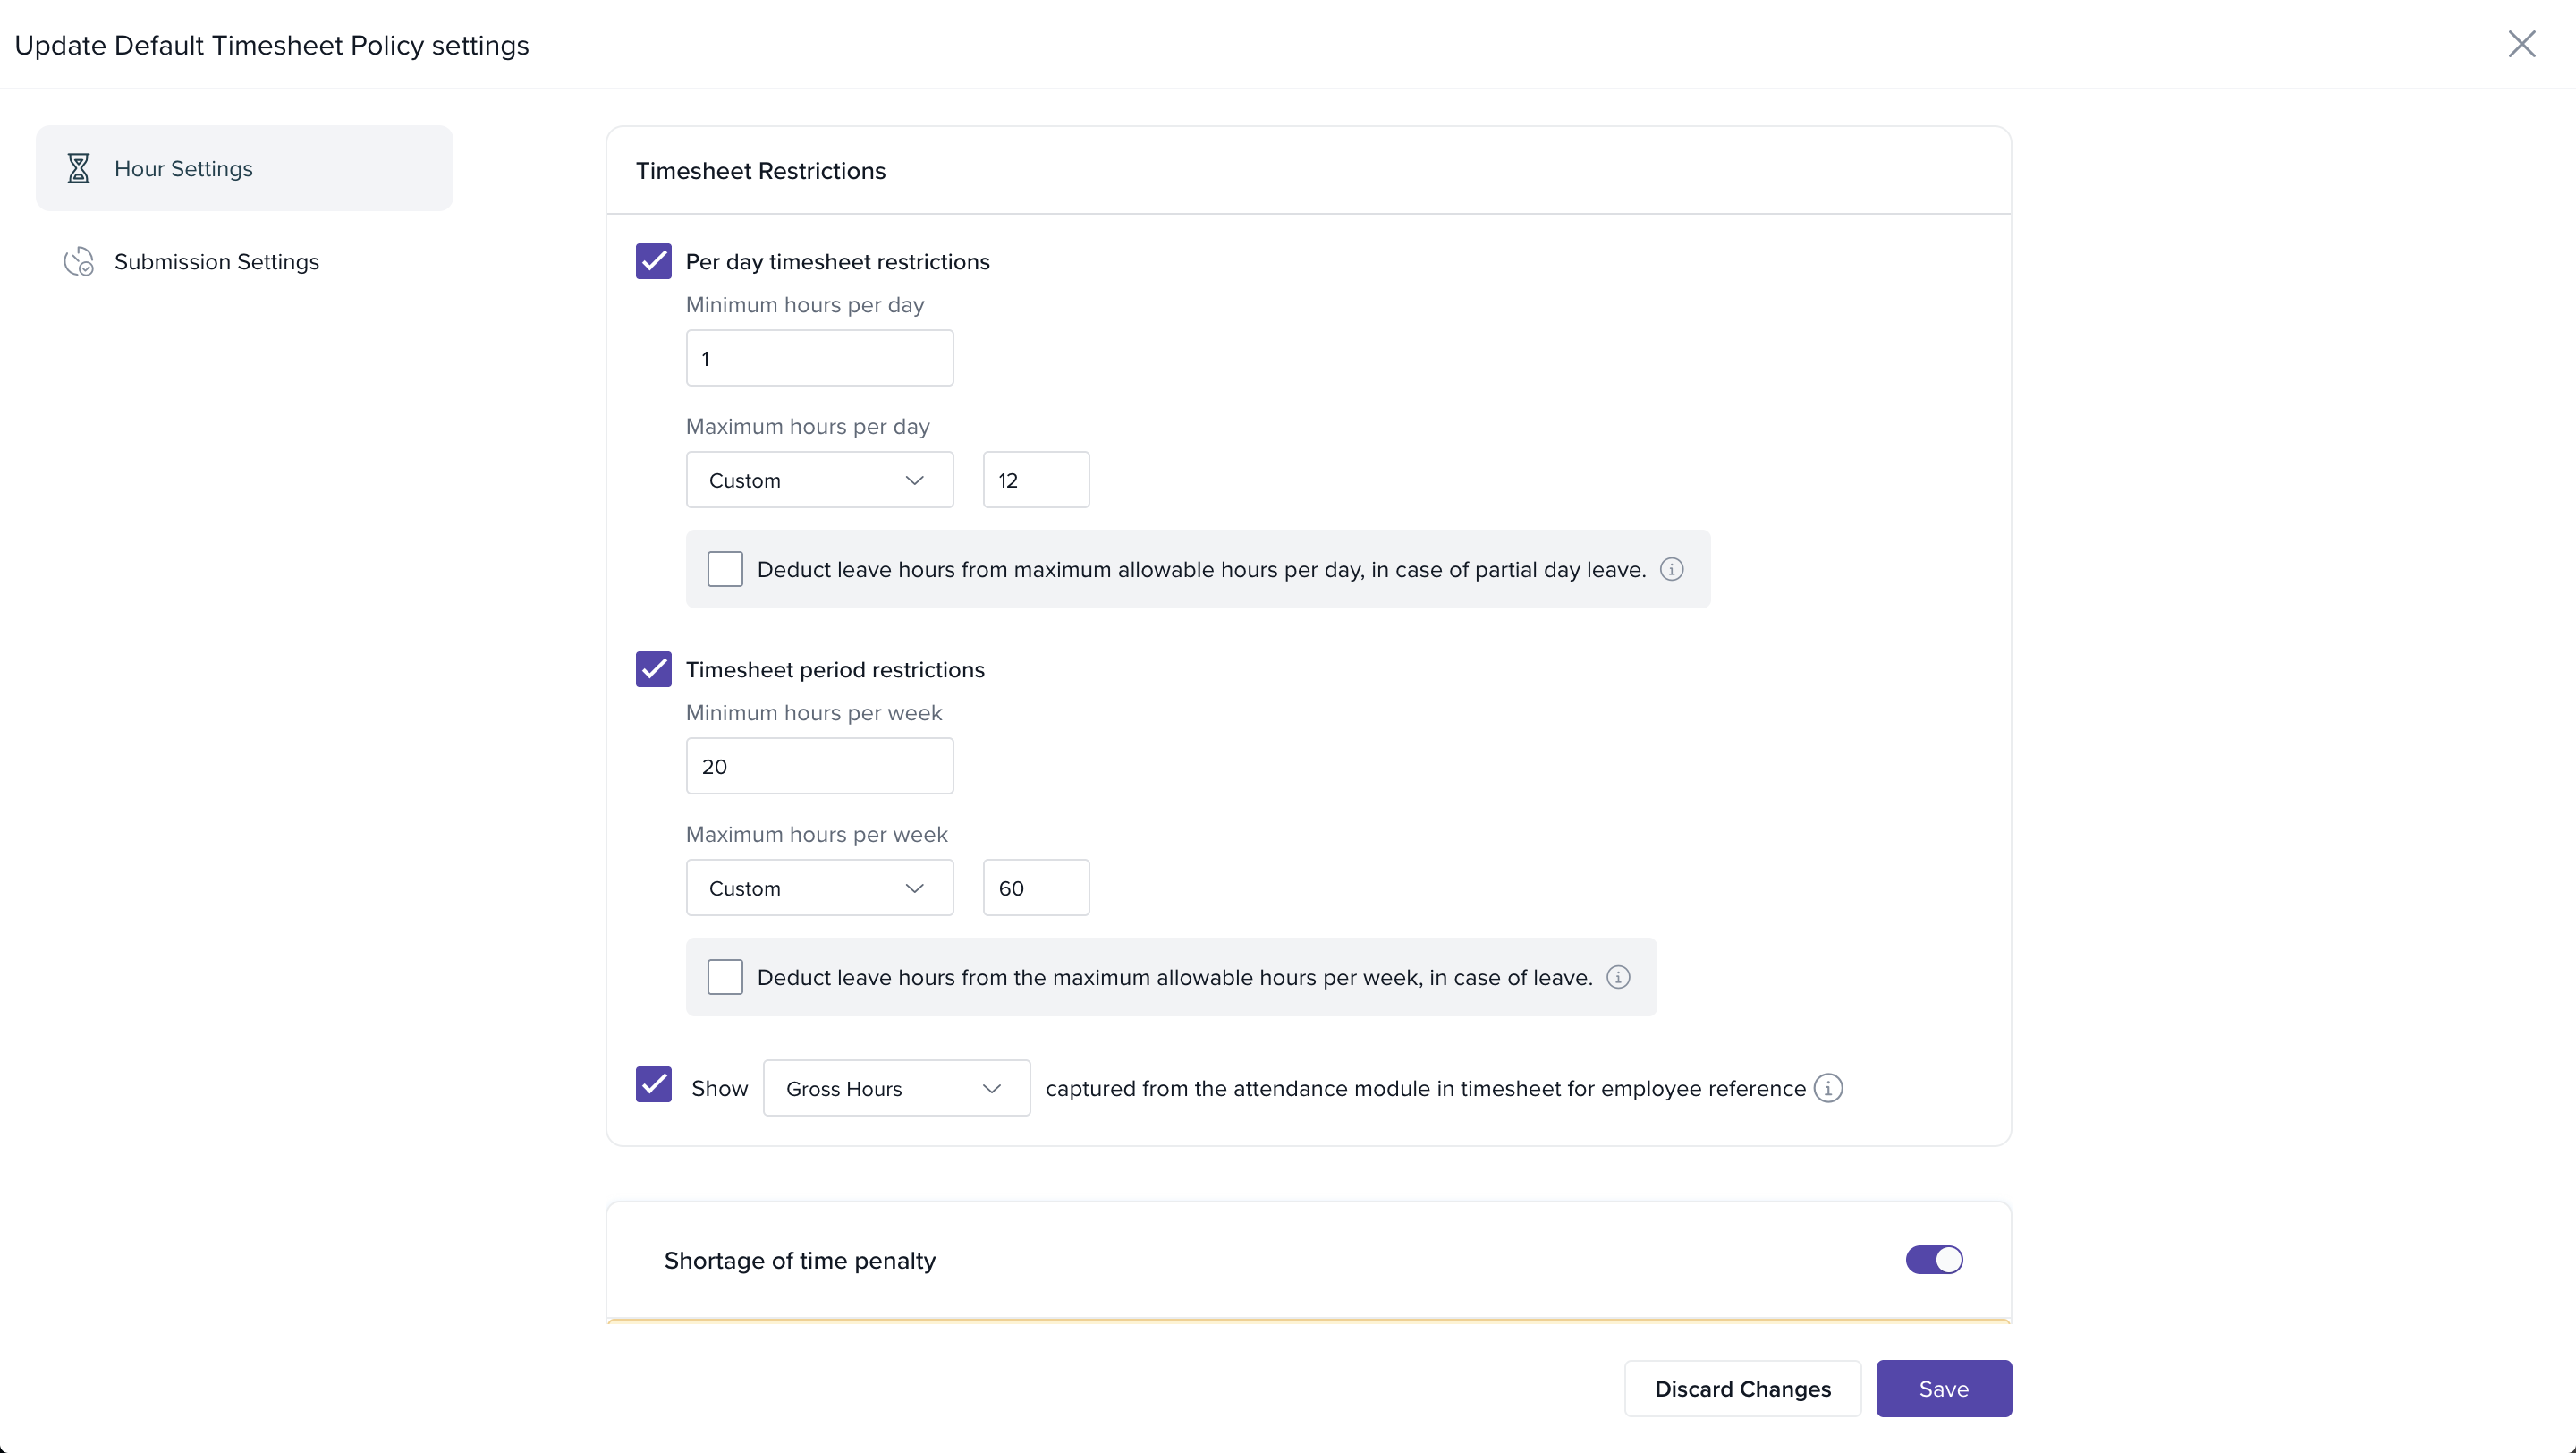Click info icon after attendance module reference text

tap(1828, 1088)
